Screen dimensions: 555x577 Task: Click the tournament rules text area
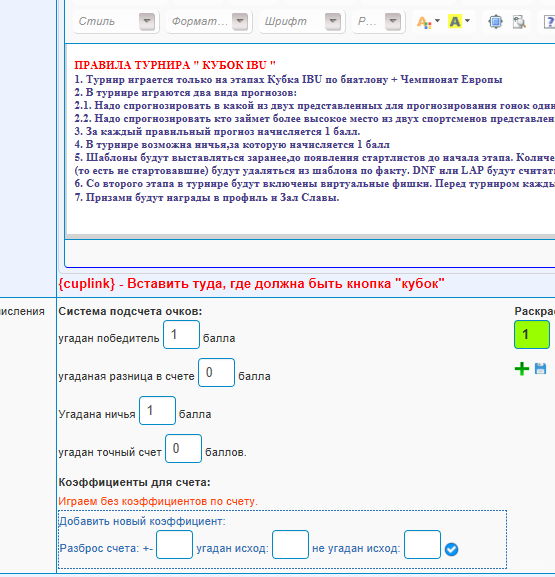[x=311, y=139]
